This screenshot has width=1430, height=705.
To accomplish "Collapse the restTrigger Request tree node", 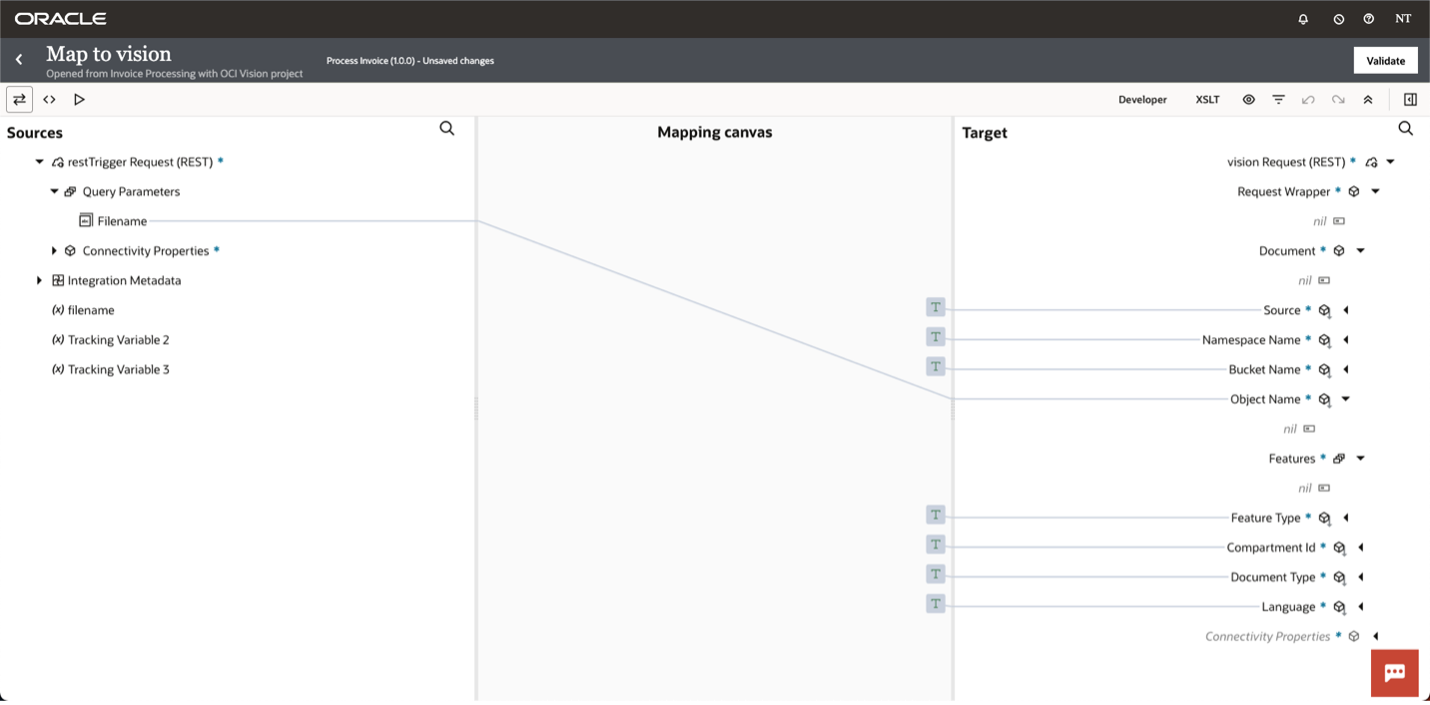I will pyautogui.click(x=39, y=161).
